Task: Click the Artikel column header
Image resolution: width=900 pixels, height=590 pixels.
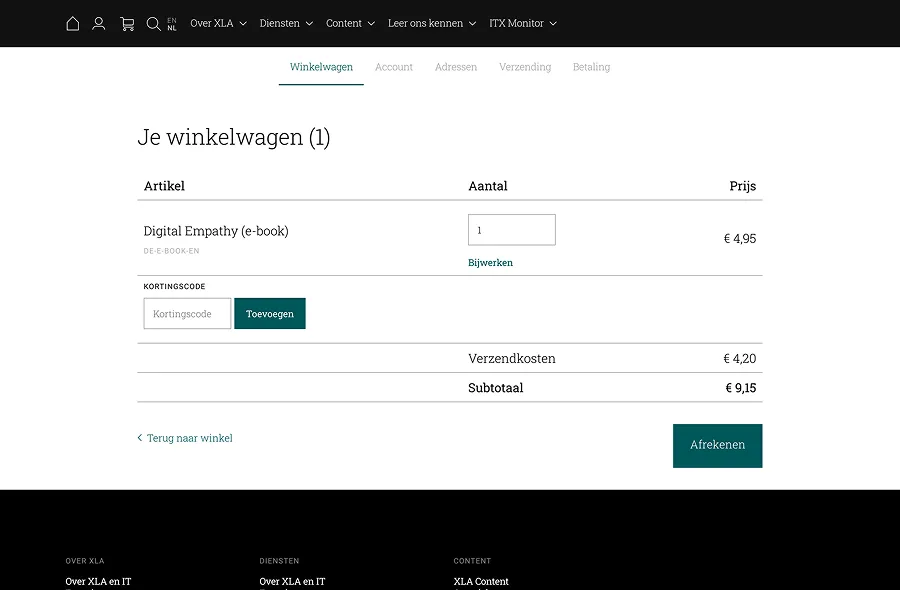Action: [164, 186]
